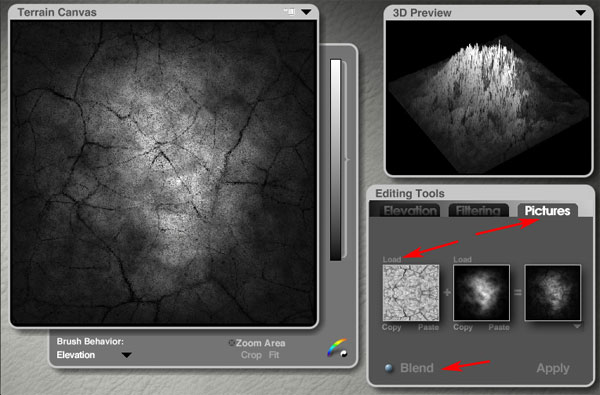Image resolution: width=600 pixels, height=395 pixels.
Task: Click Load above the first picture
Action: coord(392,260)
